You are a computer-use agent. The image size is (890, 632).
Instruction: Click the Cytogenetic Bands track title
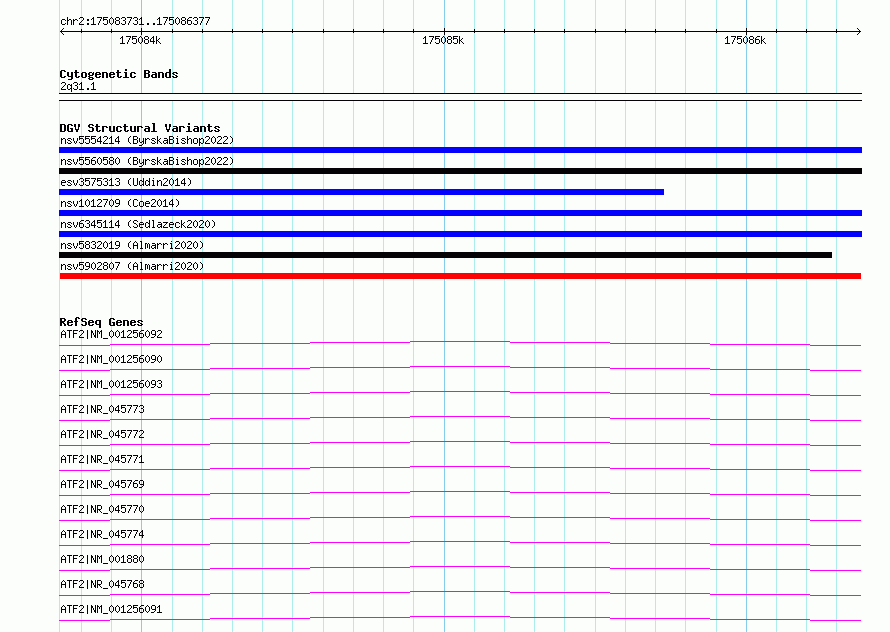(119, 74)
